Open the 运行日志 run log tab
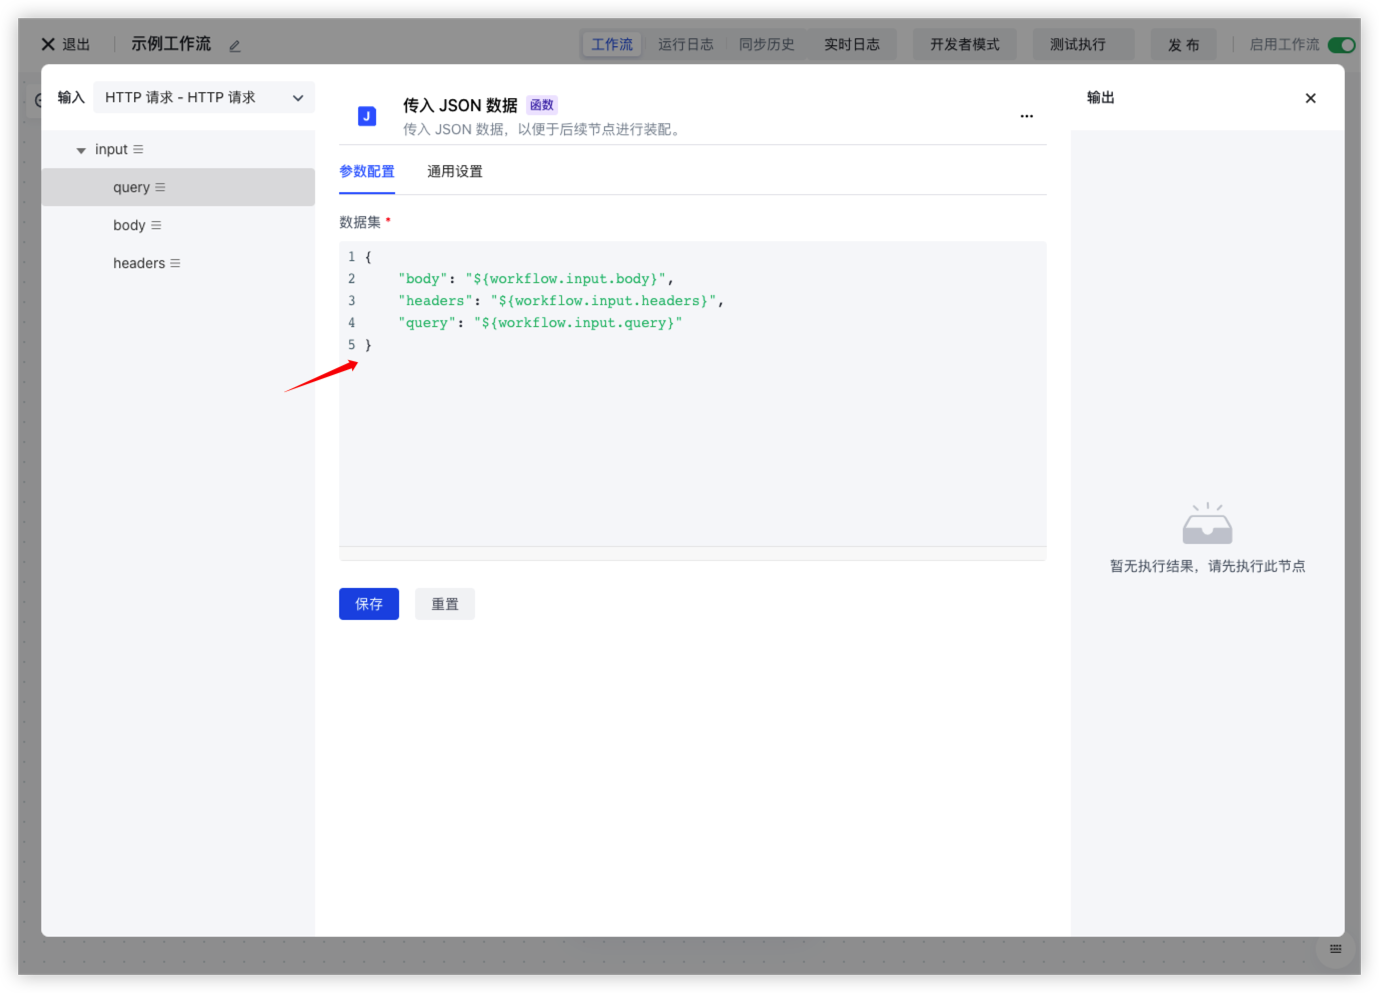The width and height of the screenshot is (1379, 993). coord(685,44)
